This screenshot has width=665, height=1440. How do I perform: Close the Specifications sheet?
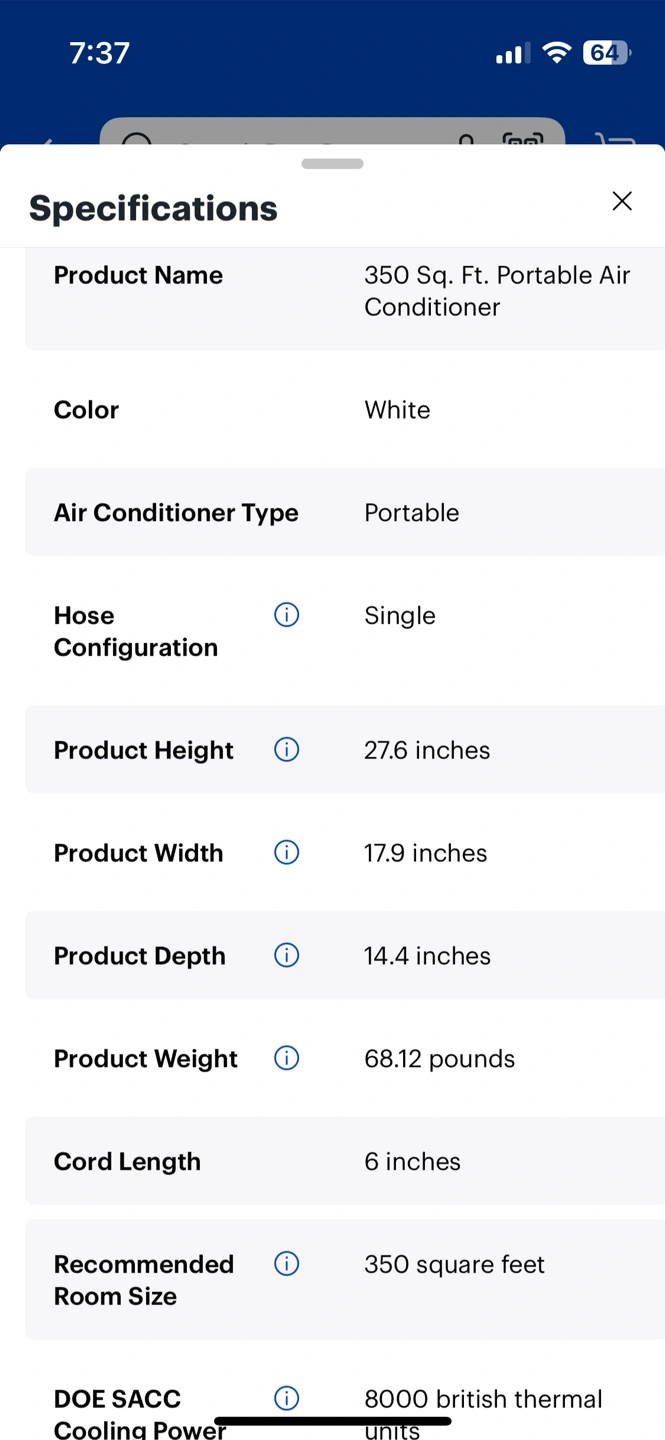[x=622, y=201]
